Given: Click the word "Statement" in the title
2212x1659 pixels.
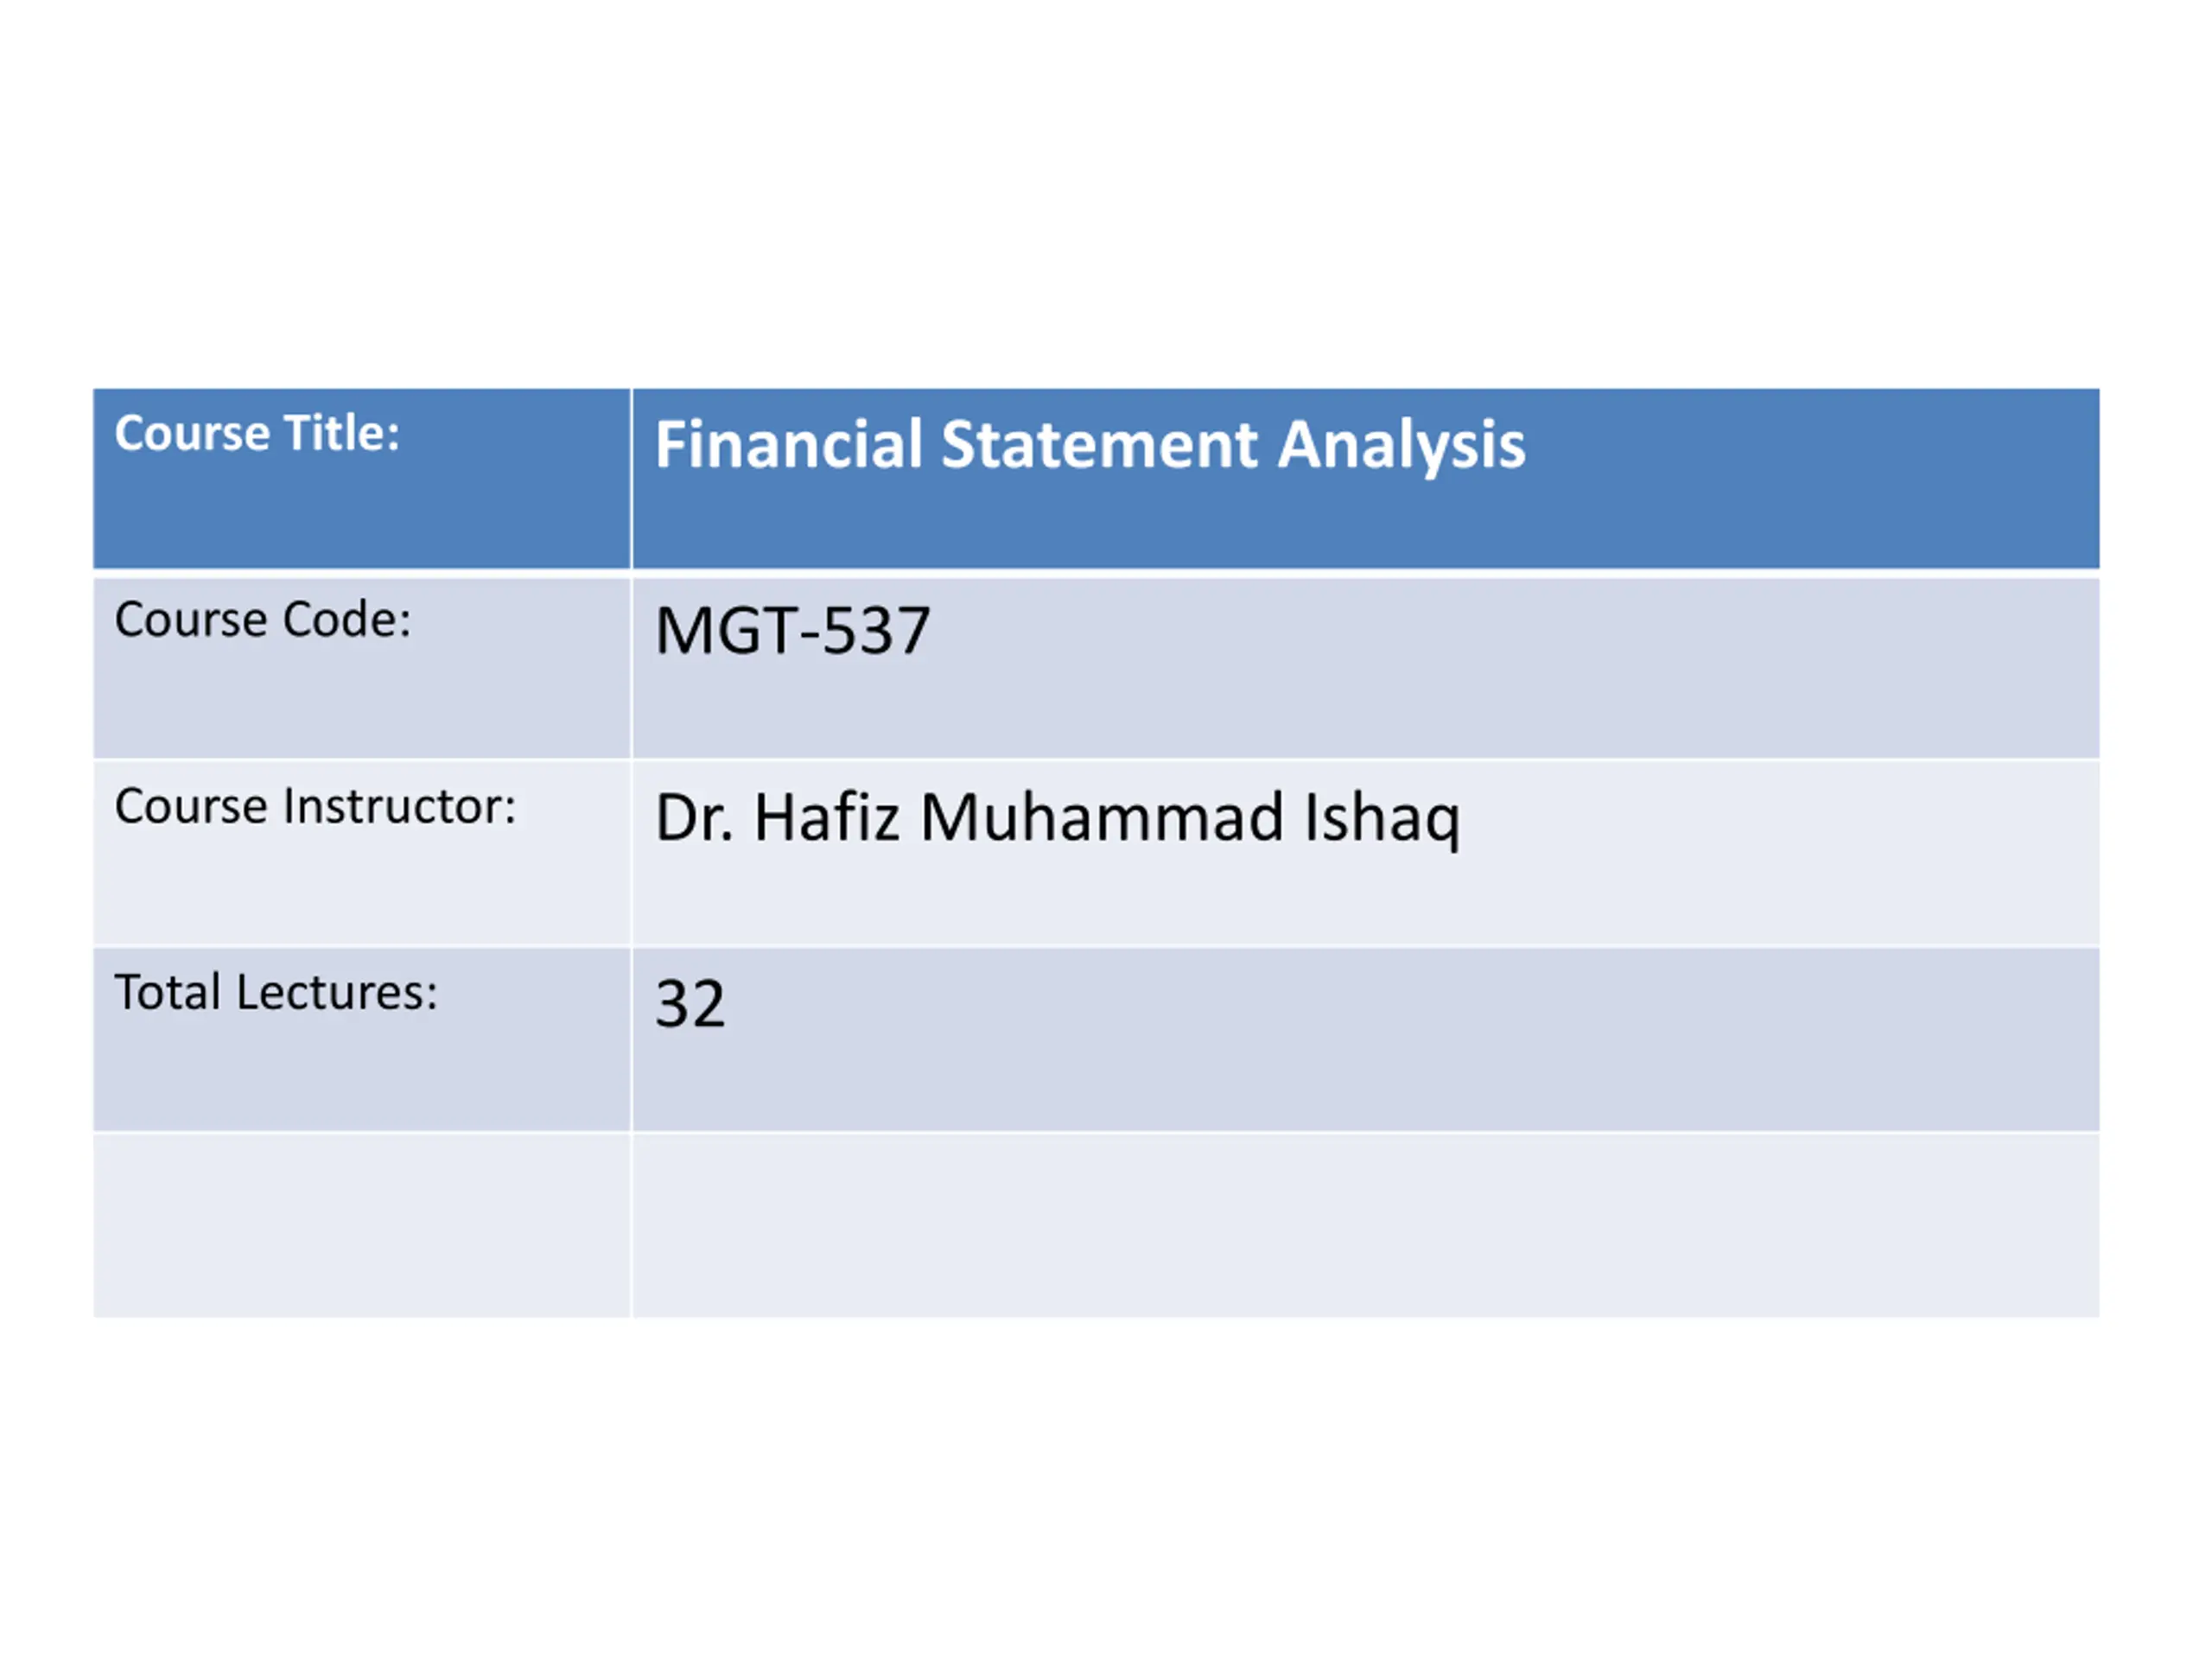Looking at the screenshot, I should [x=1098, y=445].
